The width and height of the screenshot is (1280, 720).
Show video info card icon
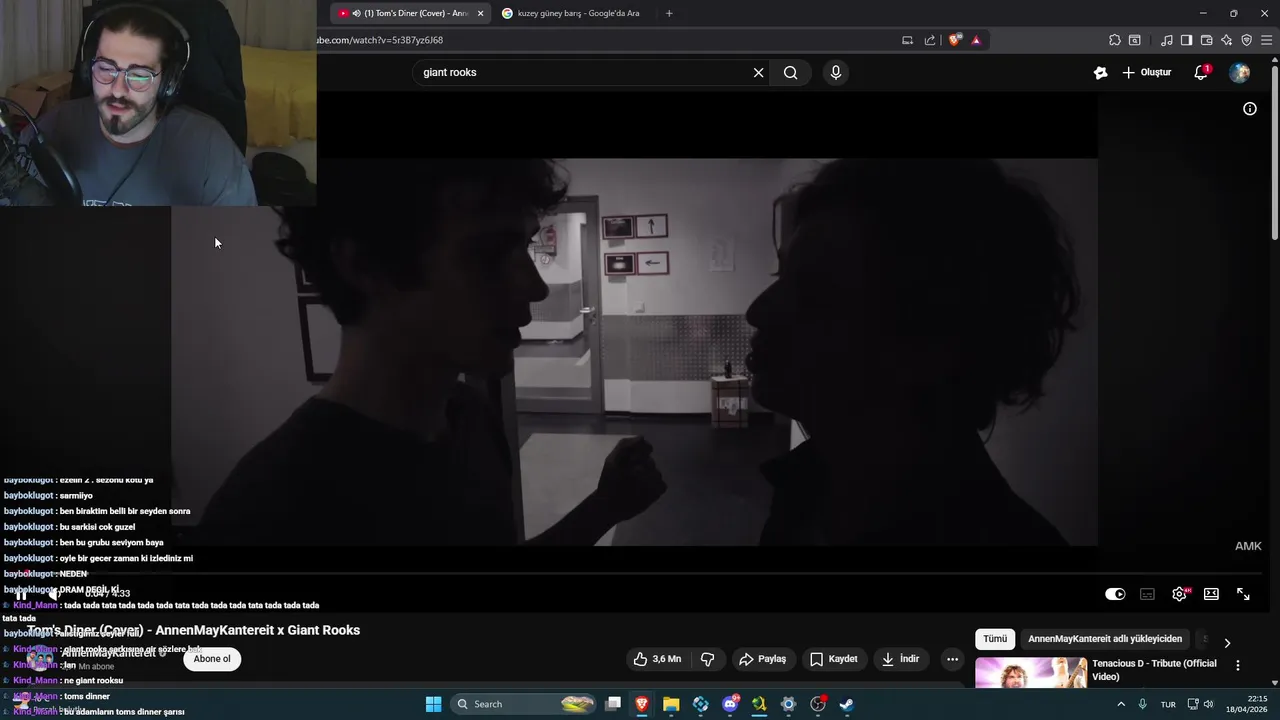[1250, 109]
